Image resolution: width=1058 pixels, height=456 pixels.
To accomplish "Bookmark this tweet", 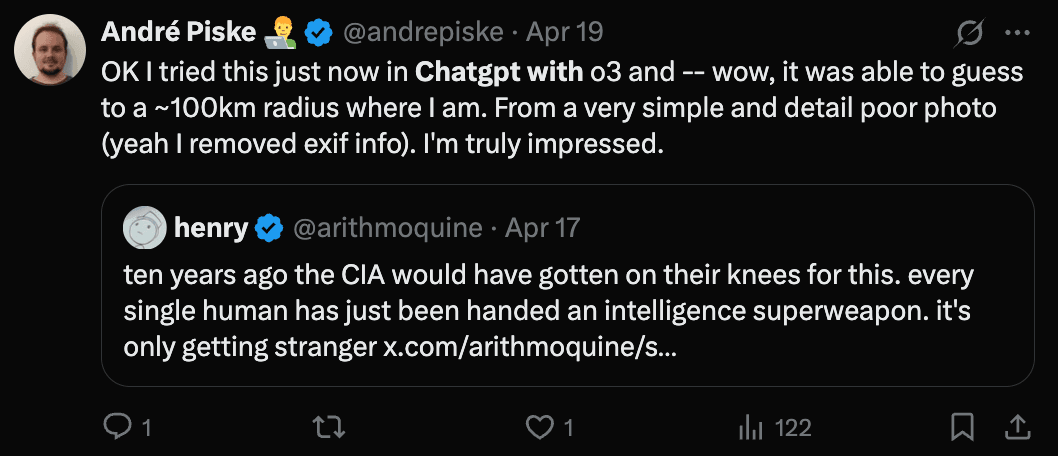I will point(963,428).
